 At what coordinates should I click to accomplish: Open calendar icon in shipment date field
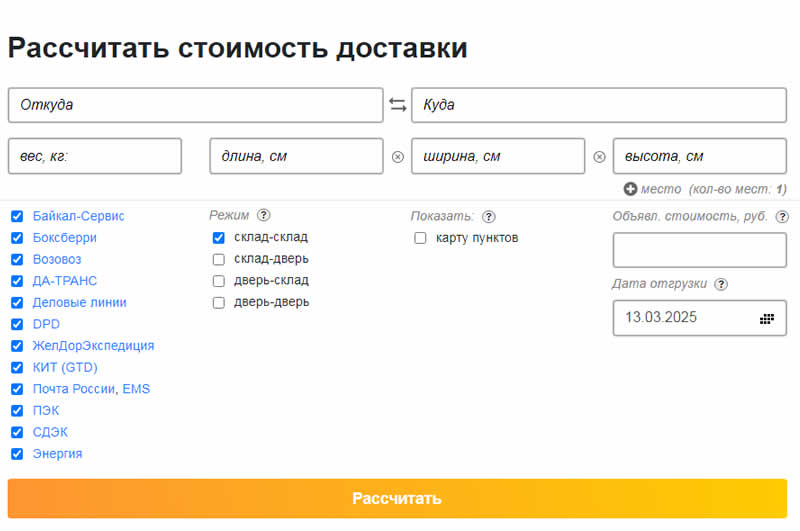pos(766,319)
